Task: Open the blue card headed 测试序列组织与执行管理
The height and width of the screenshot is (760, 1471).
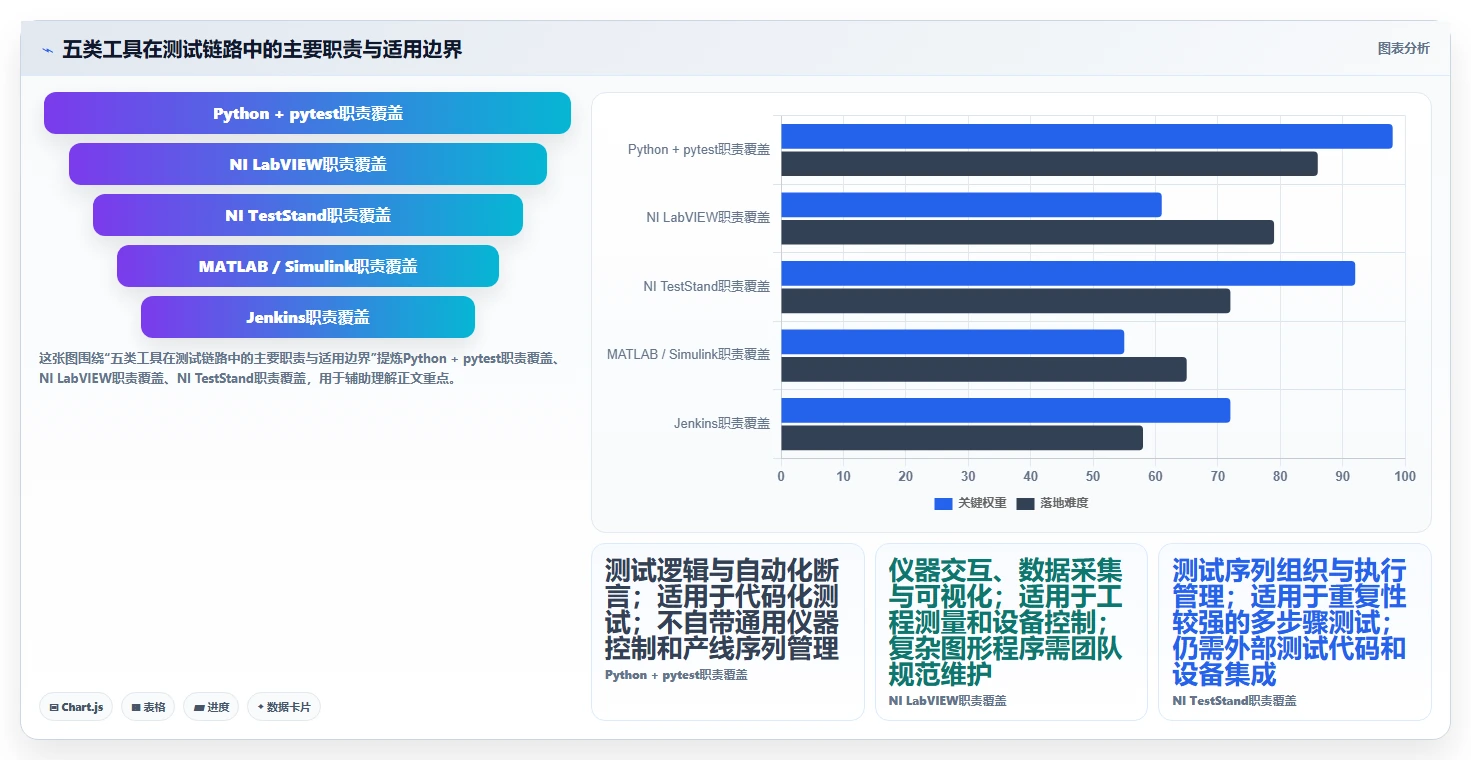Action: click(1294, 631)
